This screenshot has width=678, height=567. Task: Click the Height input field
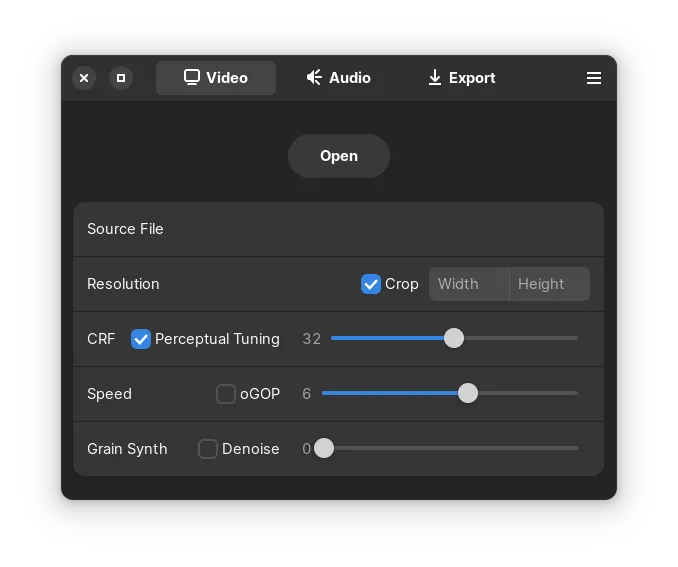pos(549,284)
